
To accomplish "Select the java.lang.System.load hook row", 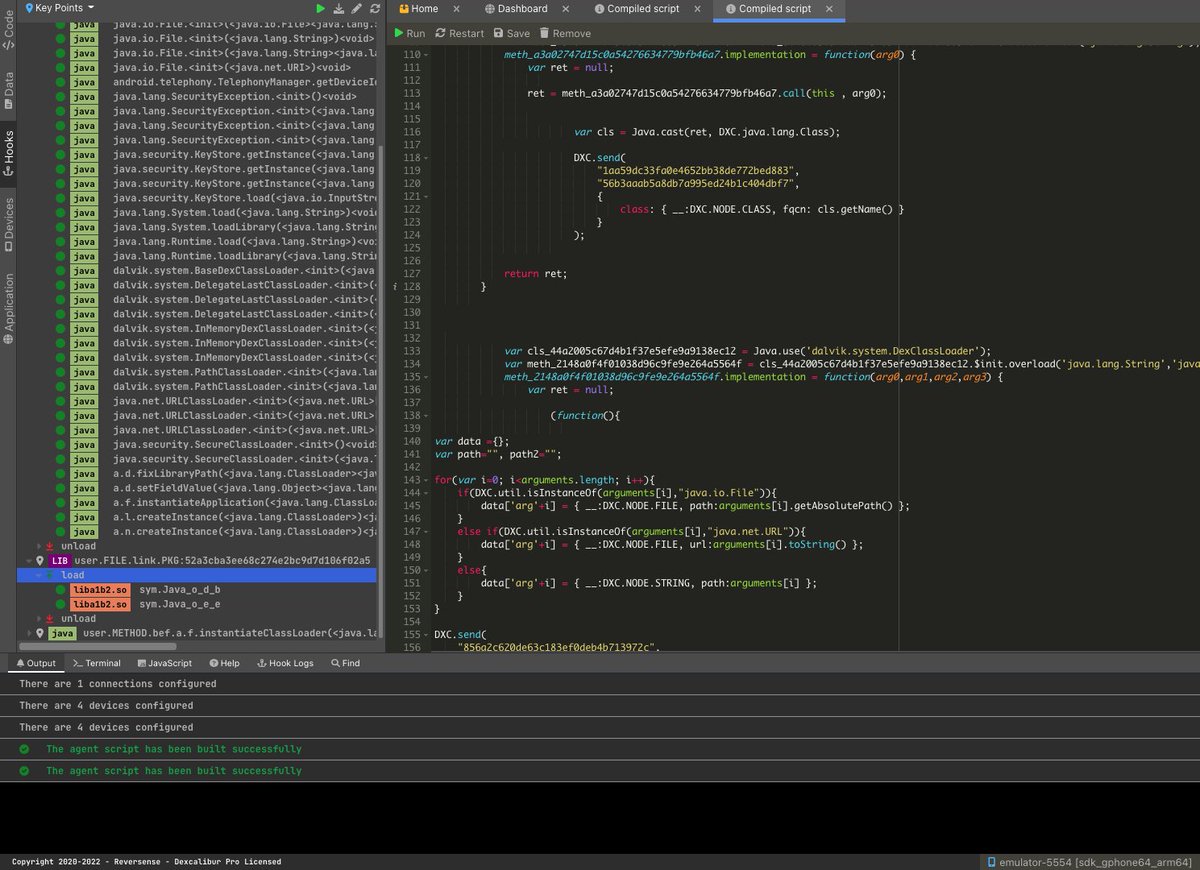I will pyautogui.click(x=197, y=213).
